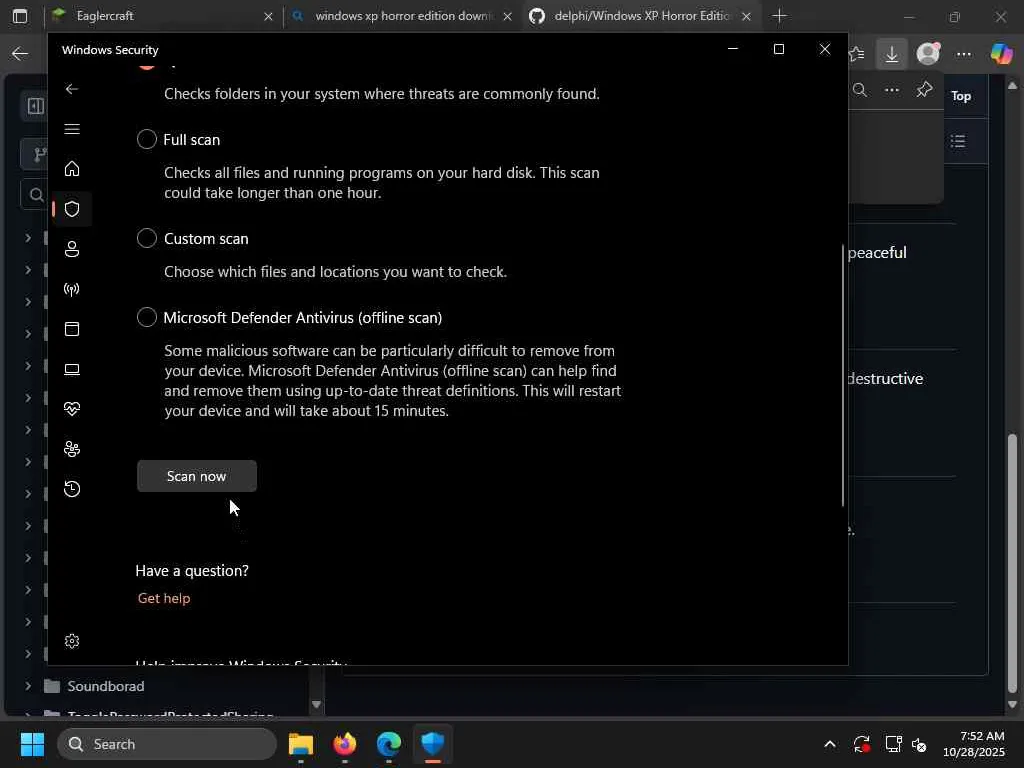Open the Windows Security hamburger menu
Image resolution: width=1024 pixels, height=768 pixels.
(72, 129)
